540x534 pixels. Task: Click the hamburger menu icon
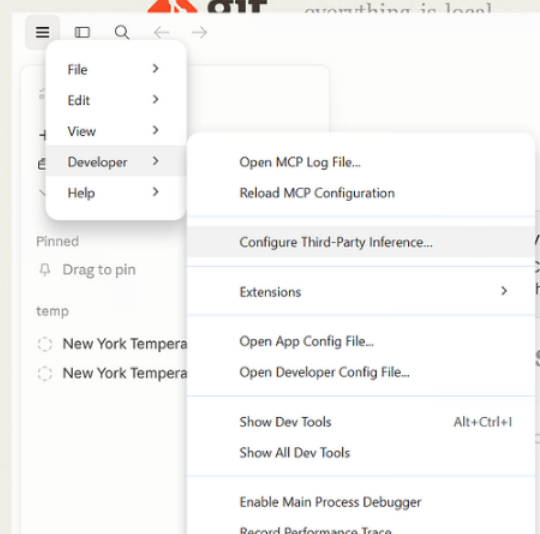(42, 32)
